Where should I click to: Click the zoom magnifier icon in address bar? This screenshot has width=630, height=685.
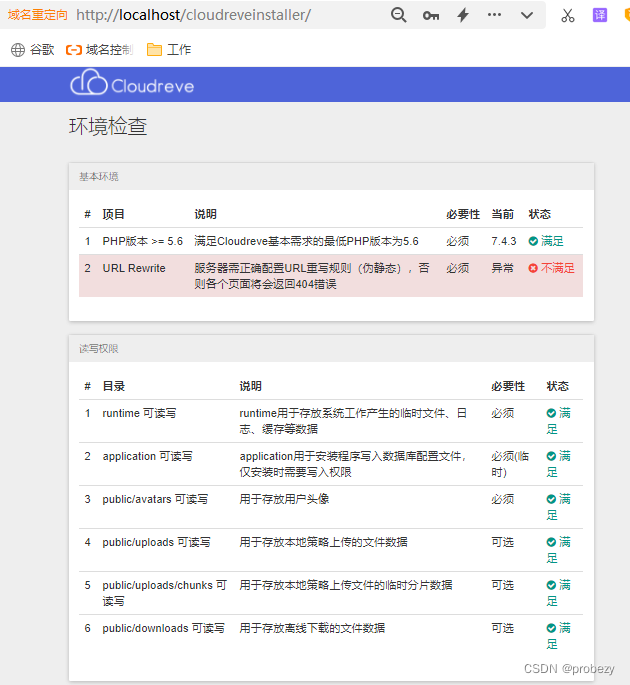point(398,15)
